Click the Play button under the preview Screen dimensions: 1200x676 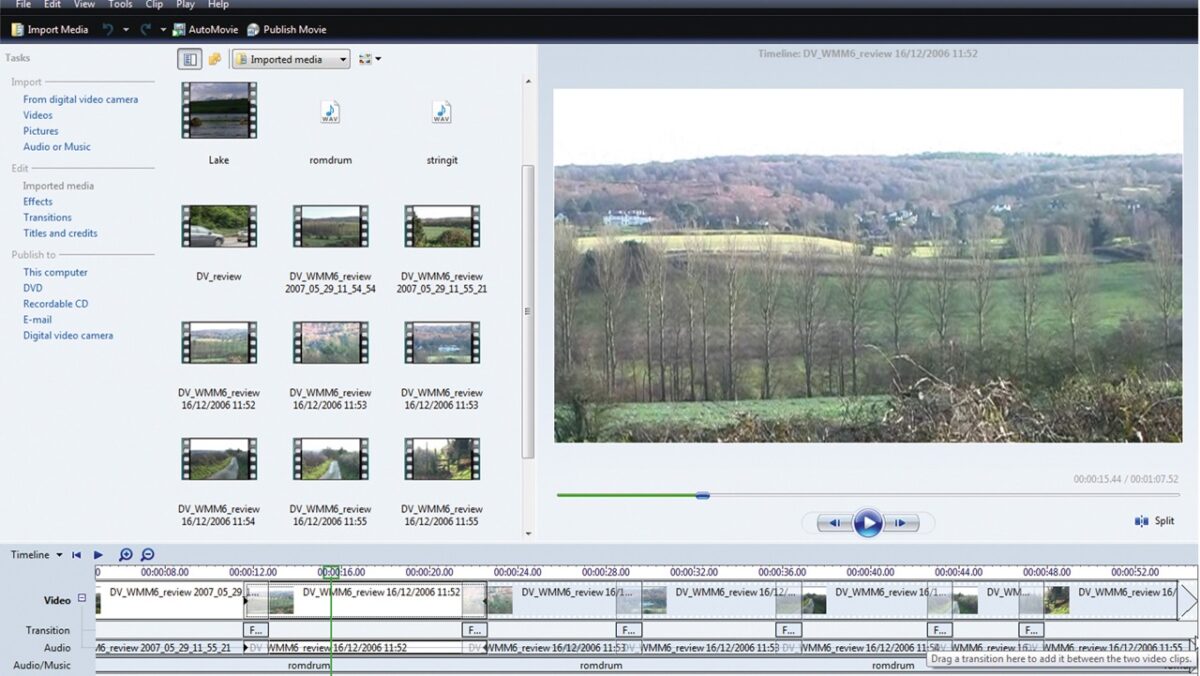coord(867,522)
